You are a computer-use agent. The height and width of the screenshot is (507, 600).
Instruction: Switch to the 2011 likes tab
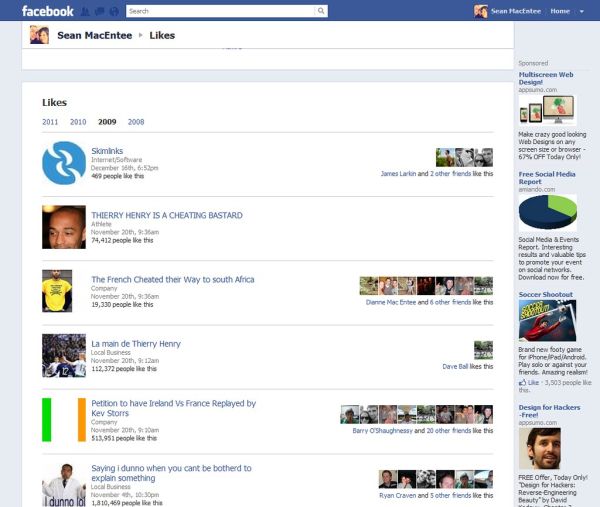coord(50,122)
